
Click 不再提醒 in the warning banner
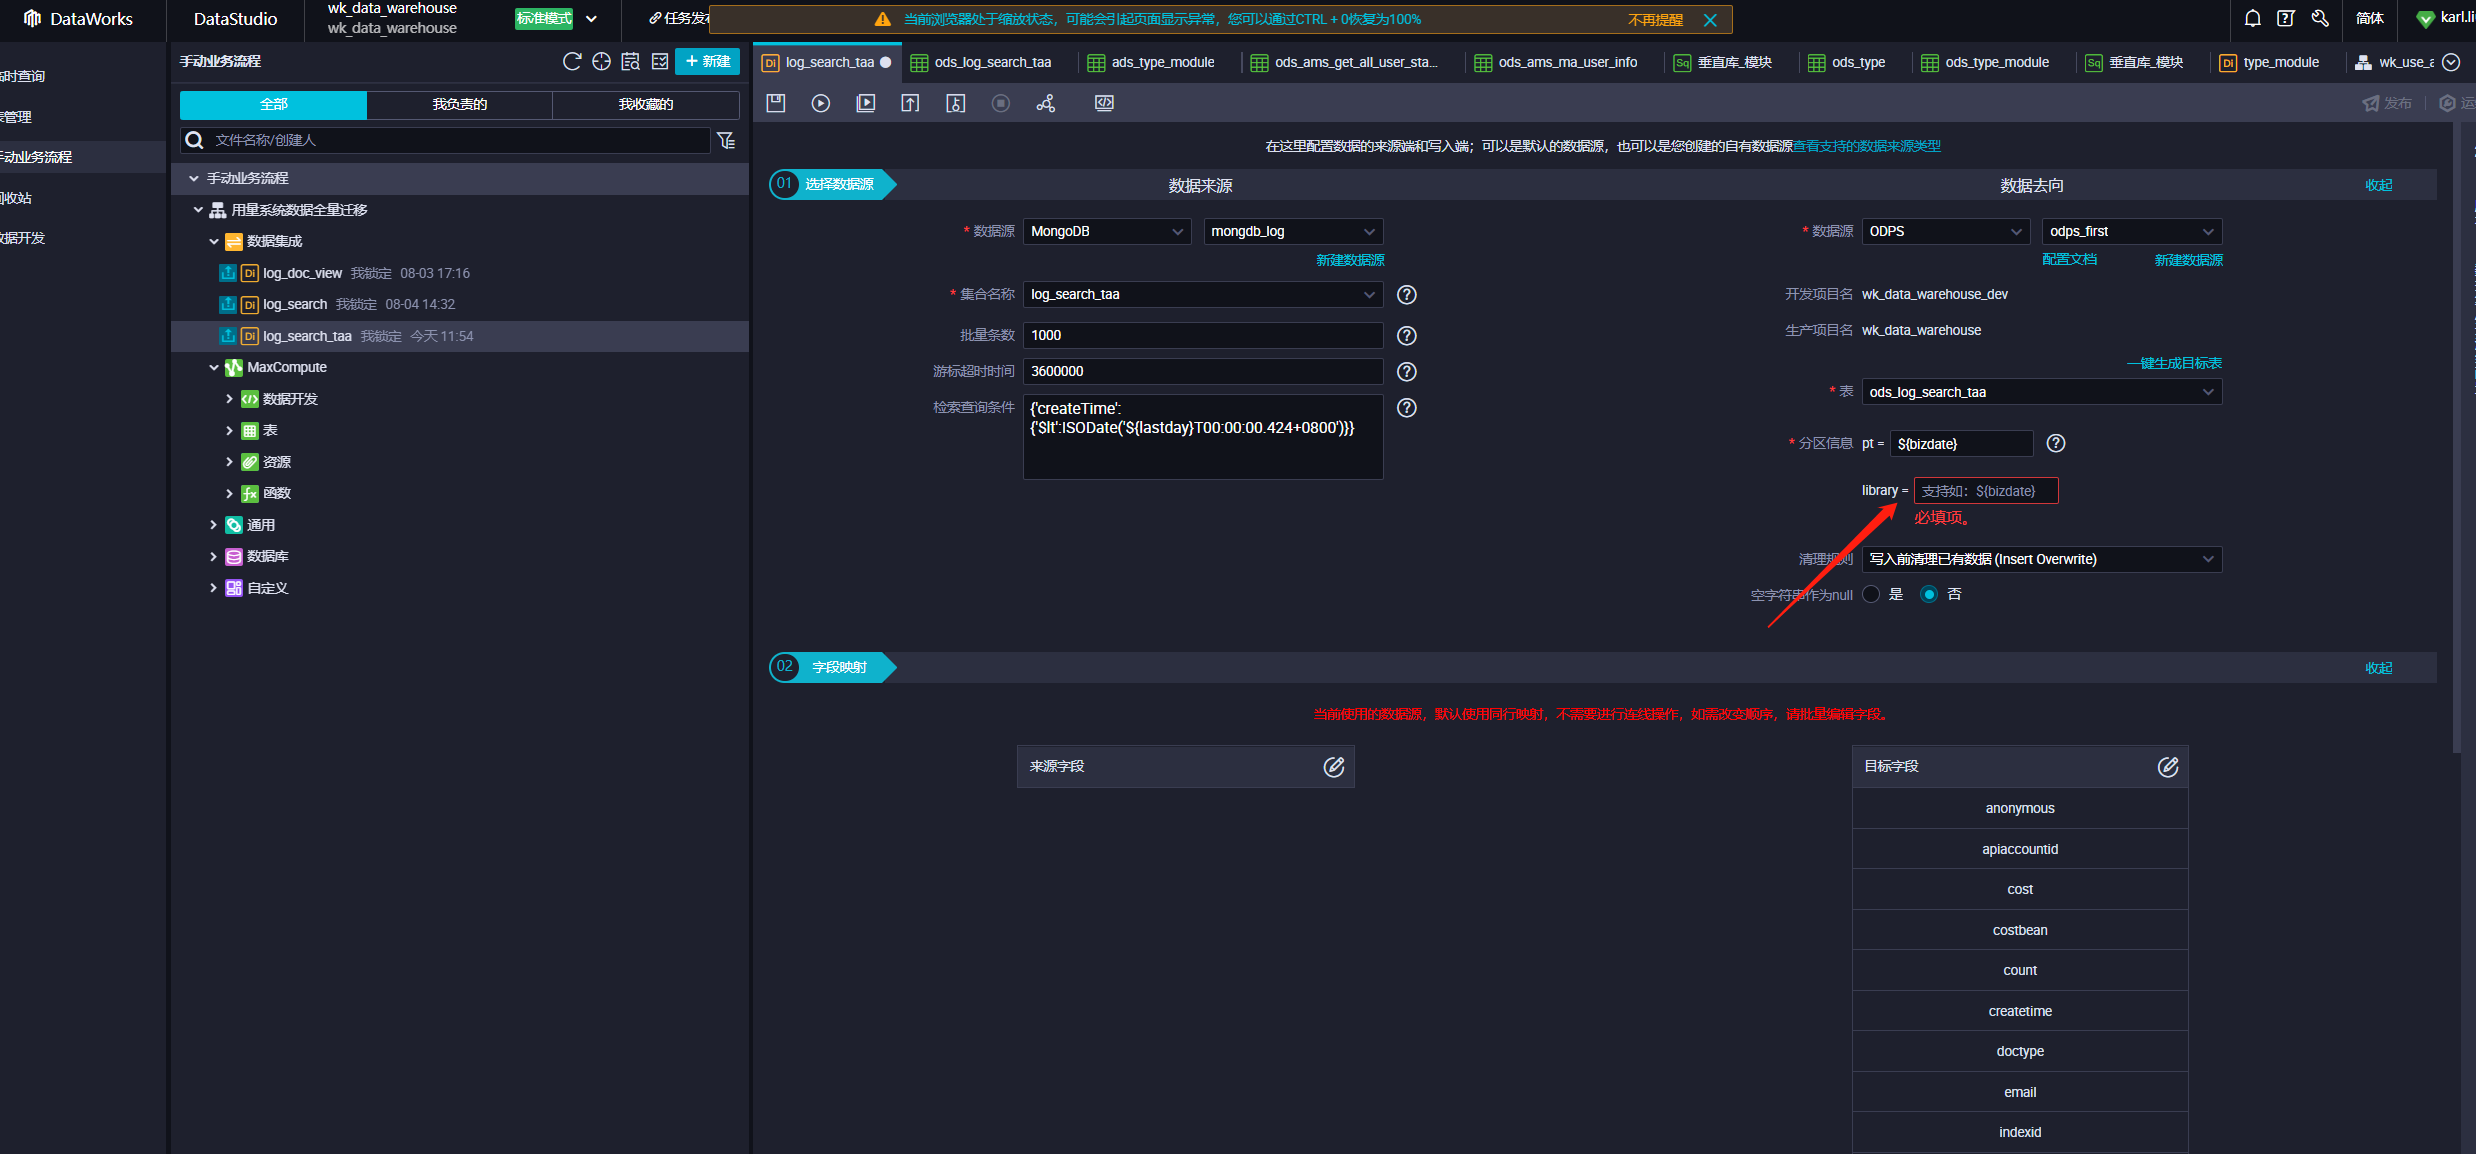[1655, 19]
